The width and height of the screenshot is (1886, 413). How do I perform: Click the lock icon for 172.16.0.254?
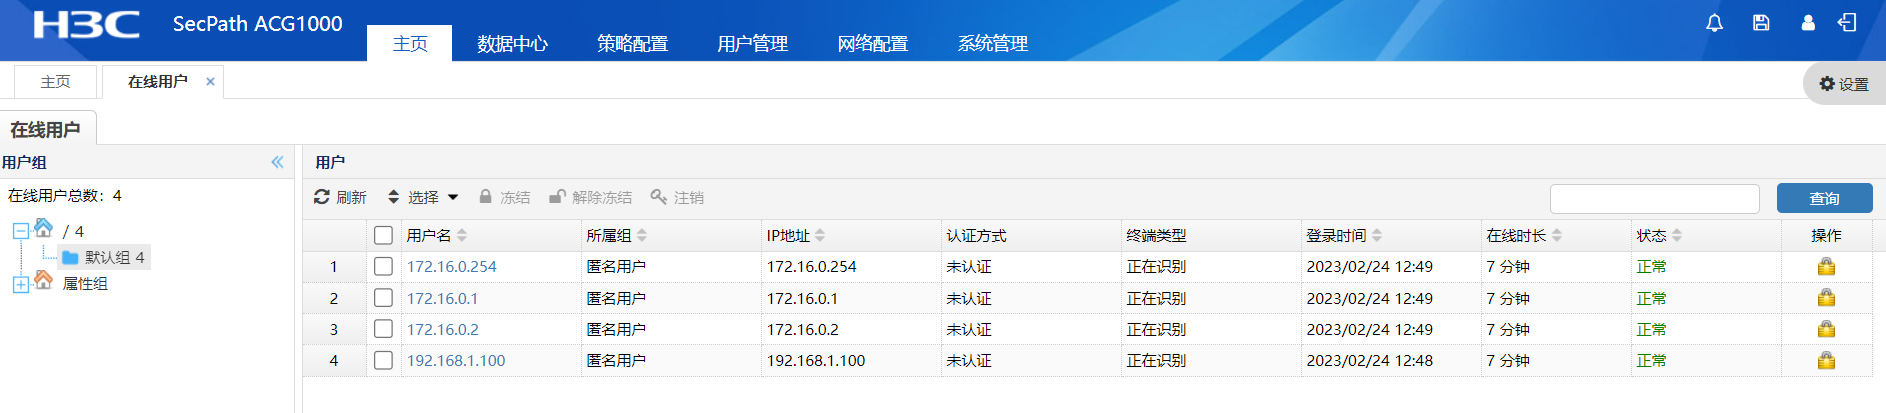click(x=1826, y=267)
